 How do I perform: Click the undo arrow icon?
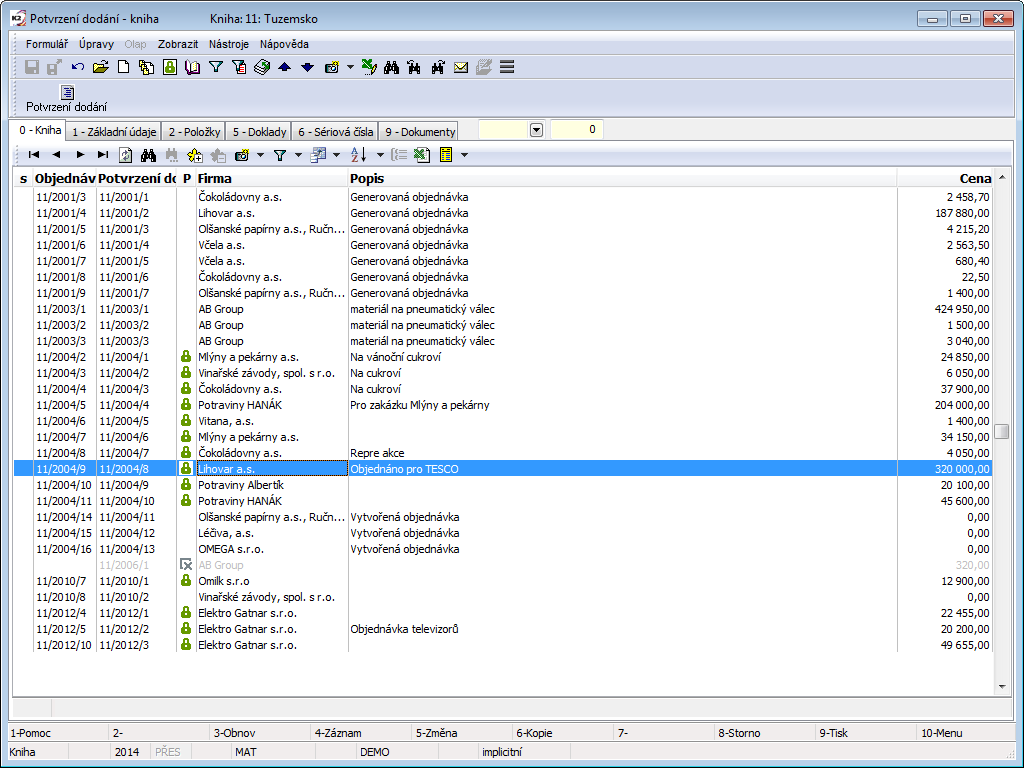[x=78, y=68]
